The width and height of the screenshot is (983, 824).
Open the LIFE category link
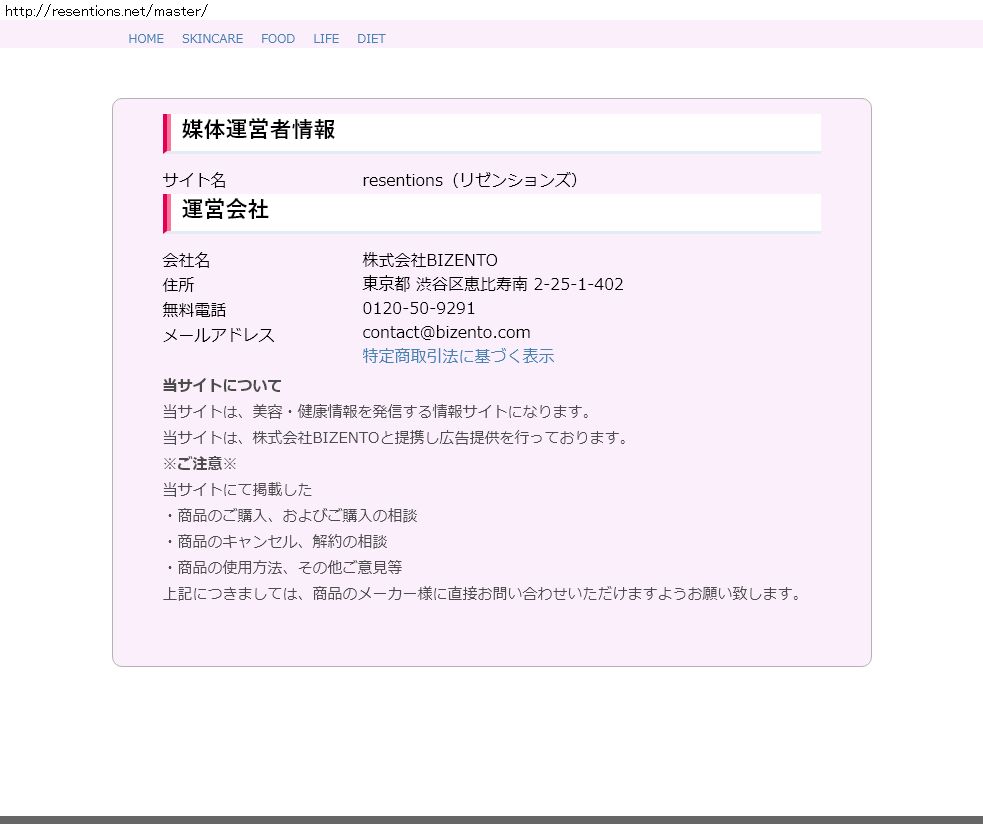pyautogui.click(x=326, y=39)
